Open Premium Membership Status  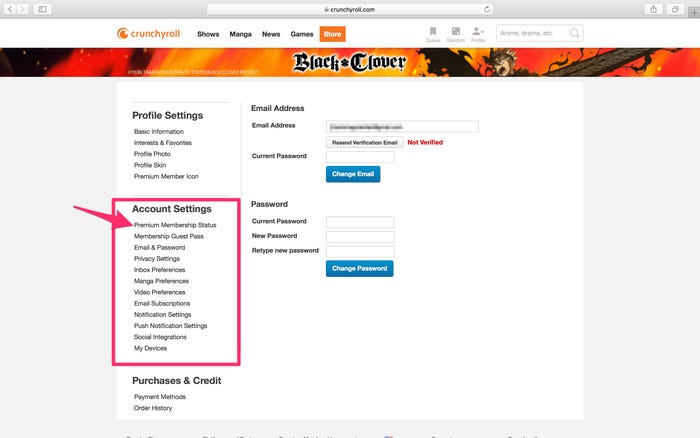tap(175, 225)
